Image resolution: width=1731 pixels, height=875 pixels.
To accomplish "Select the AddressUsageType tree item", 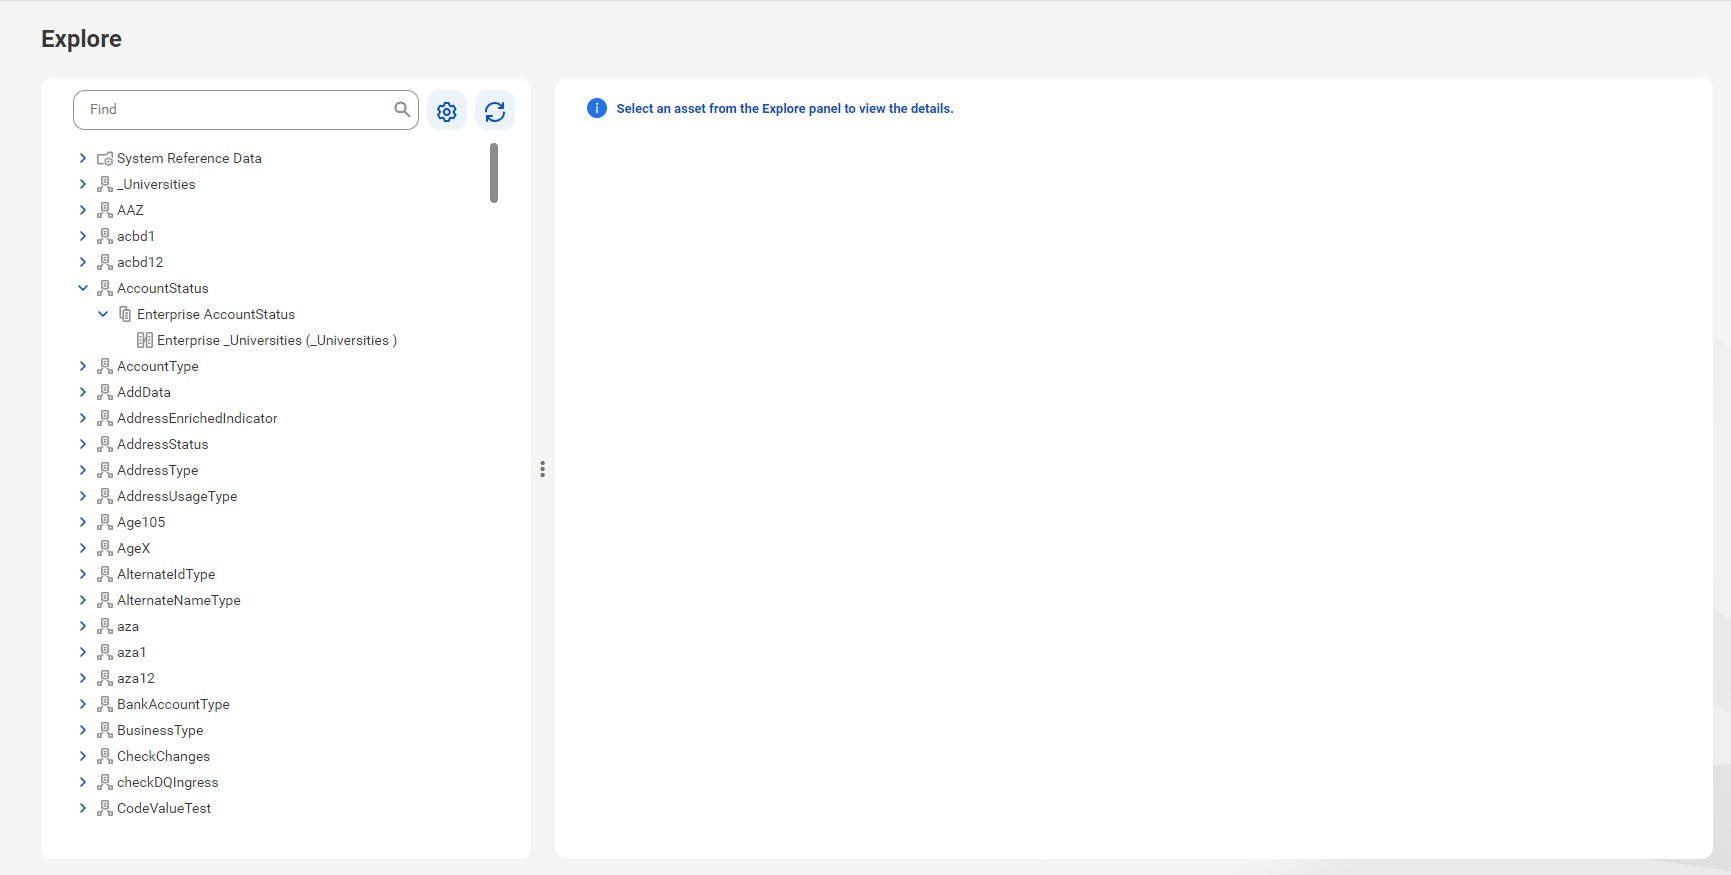I will (177, 496).
